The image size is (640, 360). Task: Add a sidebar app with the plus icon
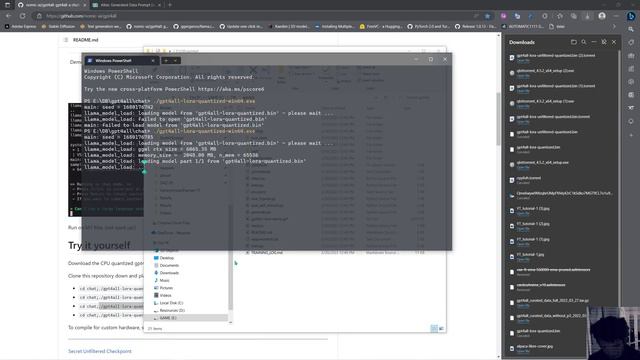(631, 135)
